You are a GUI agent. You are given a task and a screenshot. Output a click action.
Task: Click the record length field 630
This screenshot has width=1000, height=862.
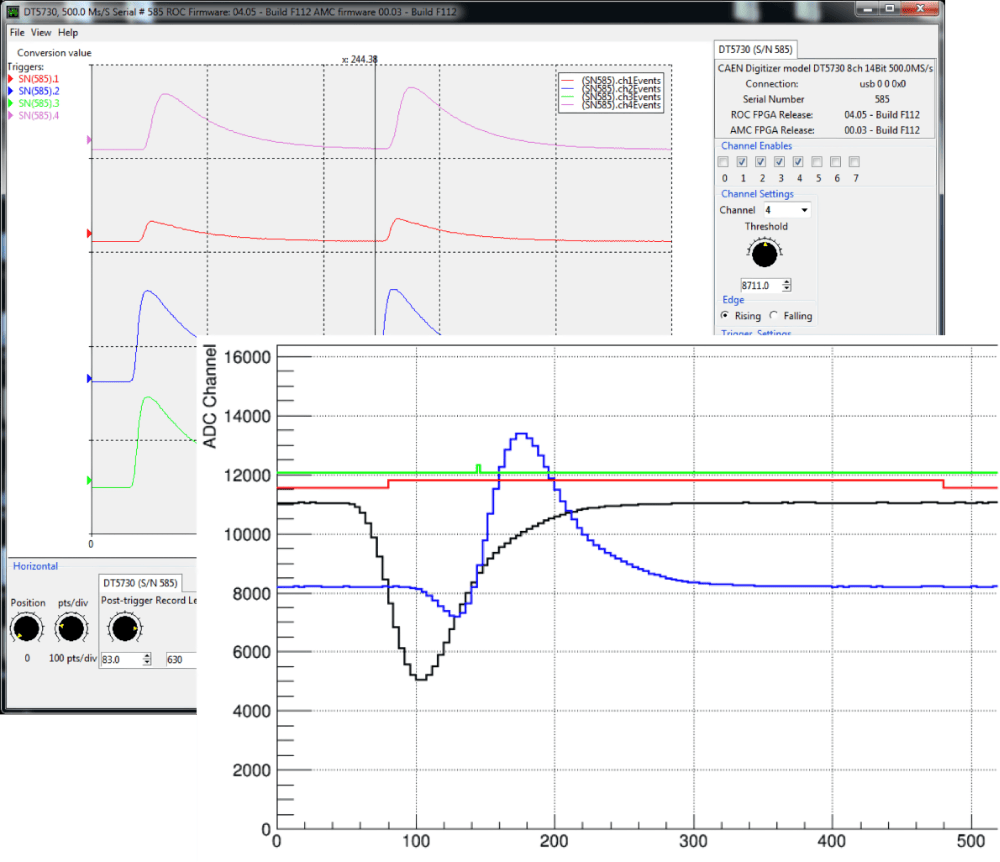pos(181,659)
